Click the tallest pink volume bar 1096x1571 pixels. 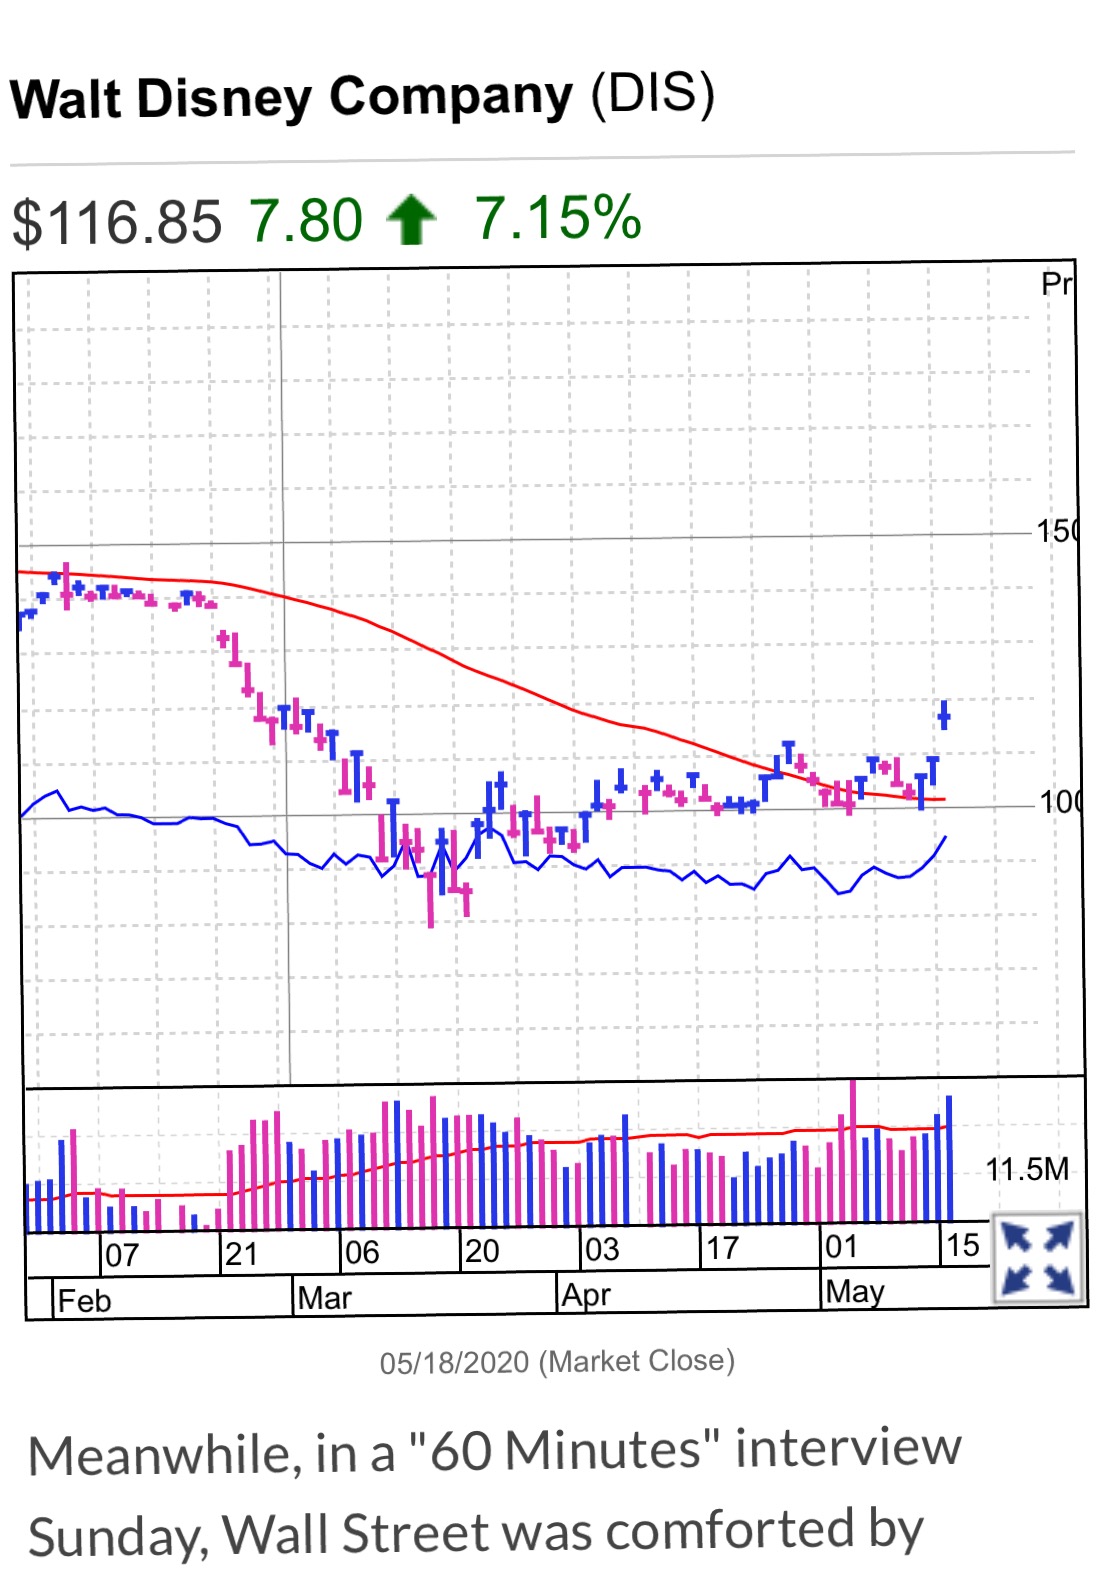pos(853,1150)
